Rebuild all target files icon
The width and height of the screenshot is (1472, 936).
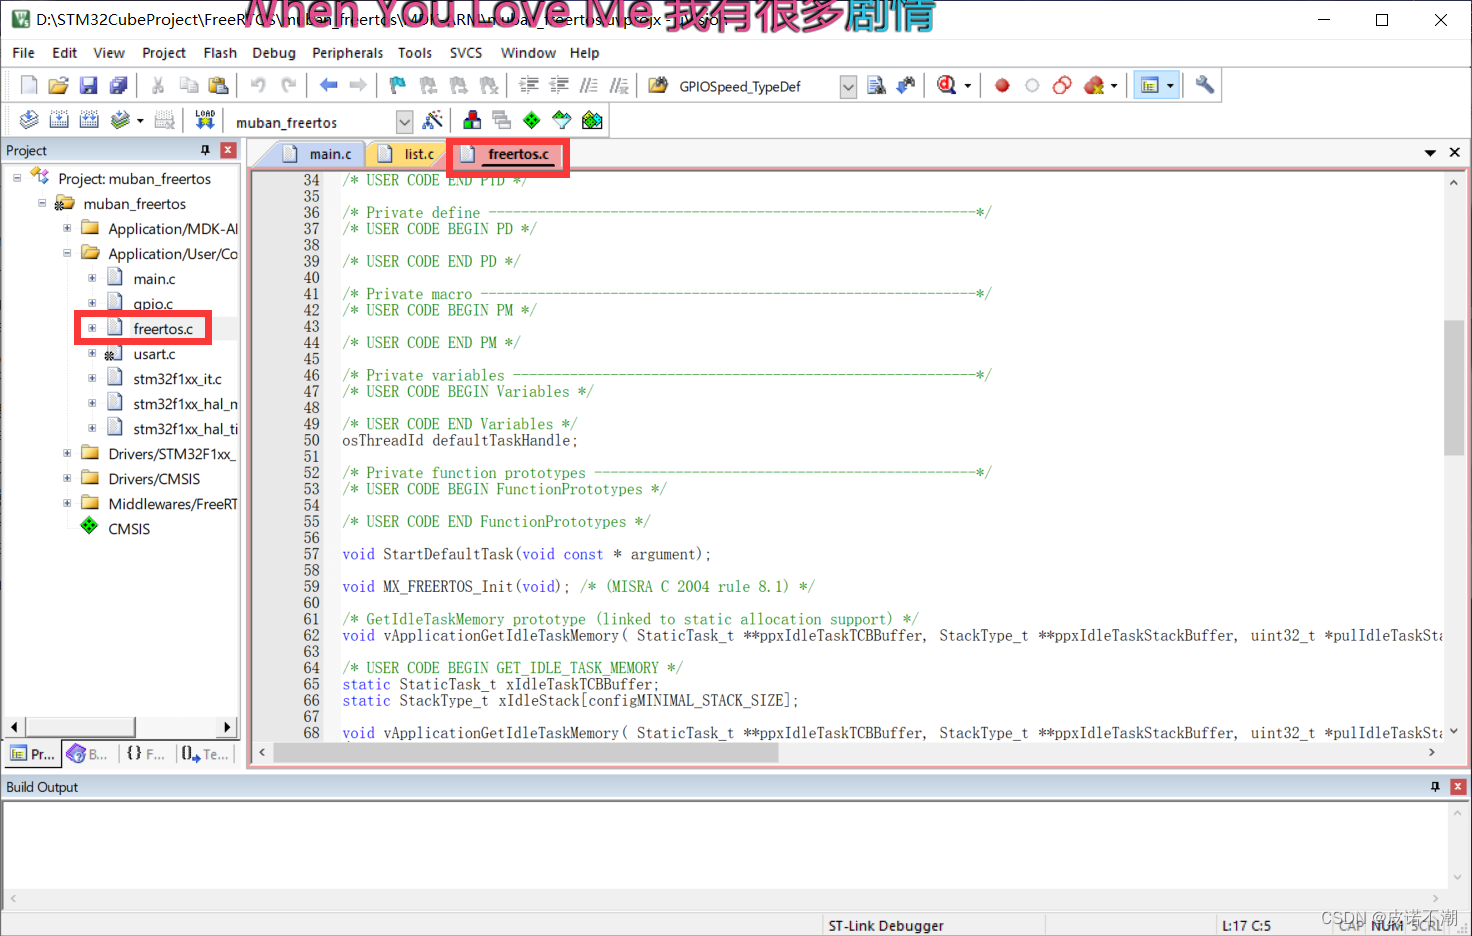pyautogui.click(x=89, y=121)
